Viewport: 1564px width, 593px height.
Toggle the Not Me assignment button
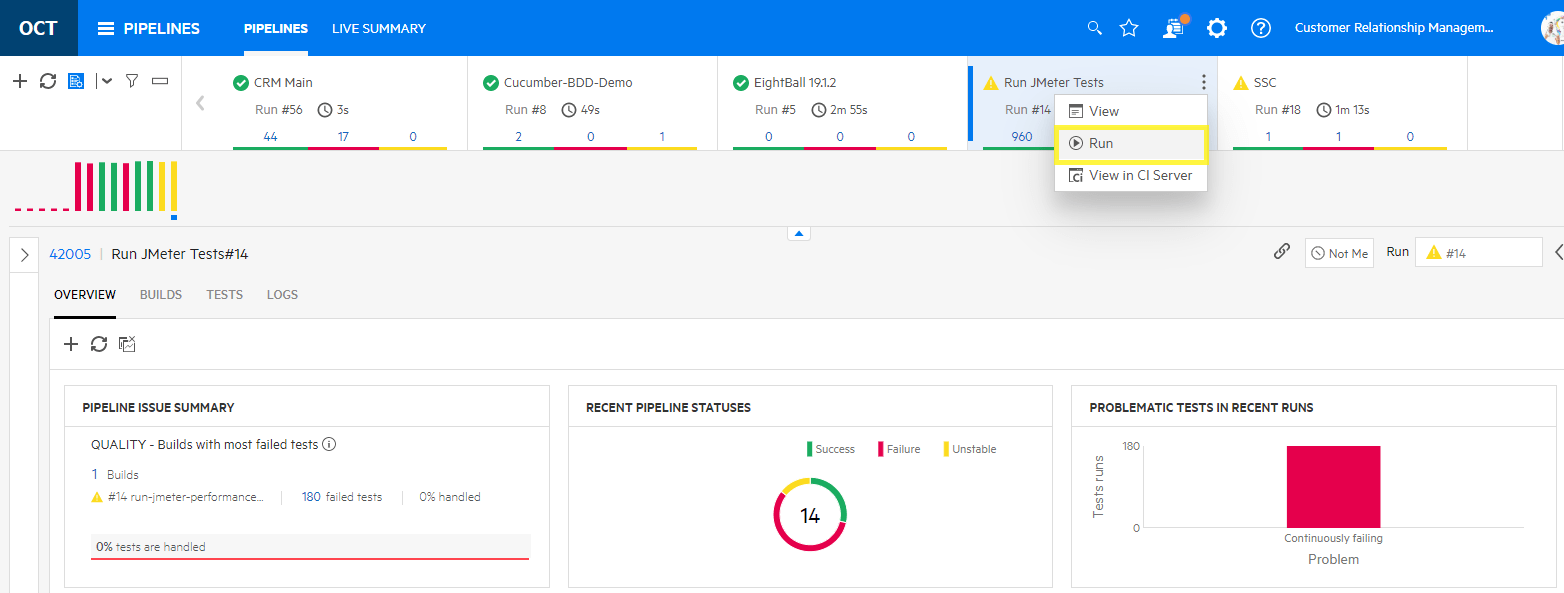tap(1338, 253)
